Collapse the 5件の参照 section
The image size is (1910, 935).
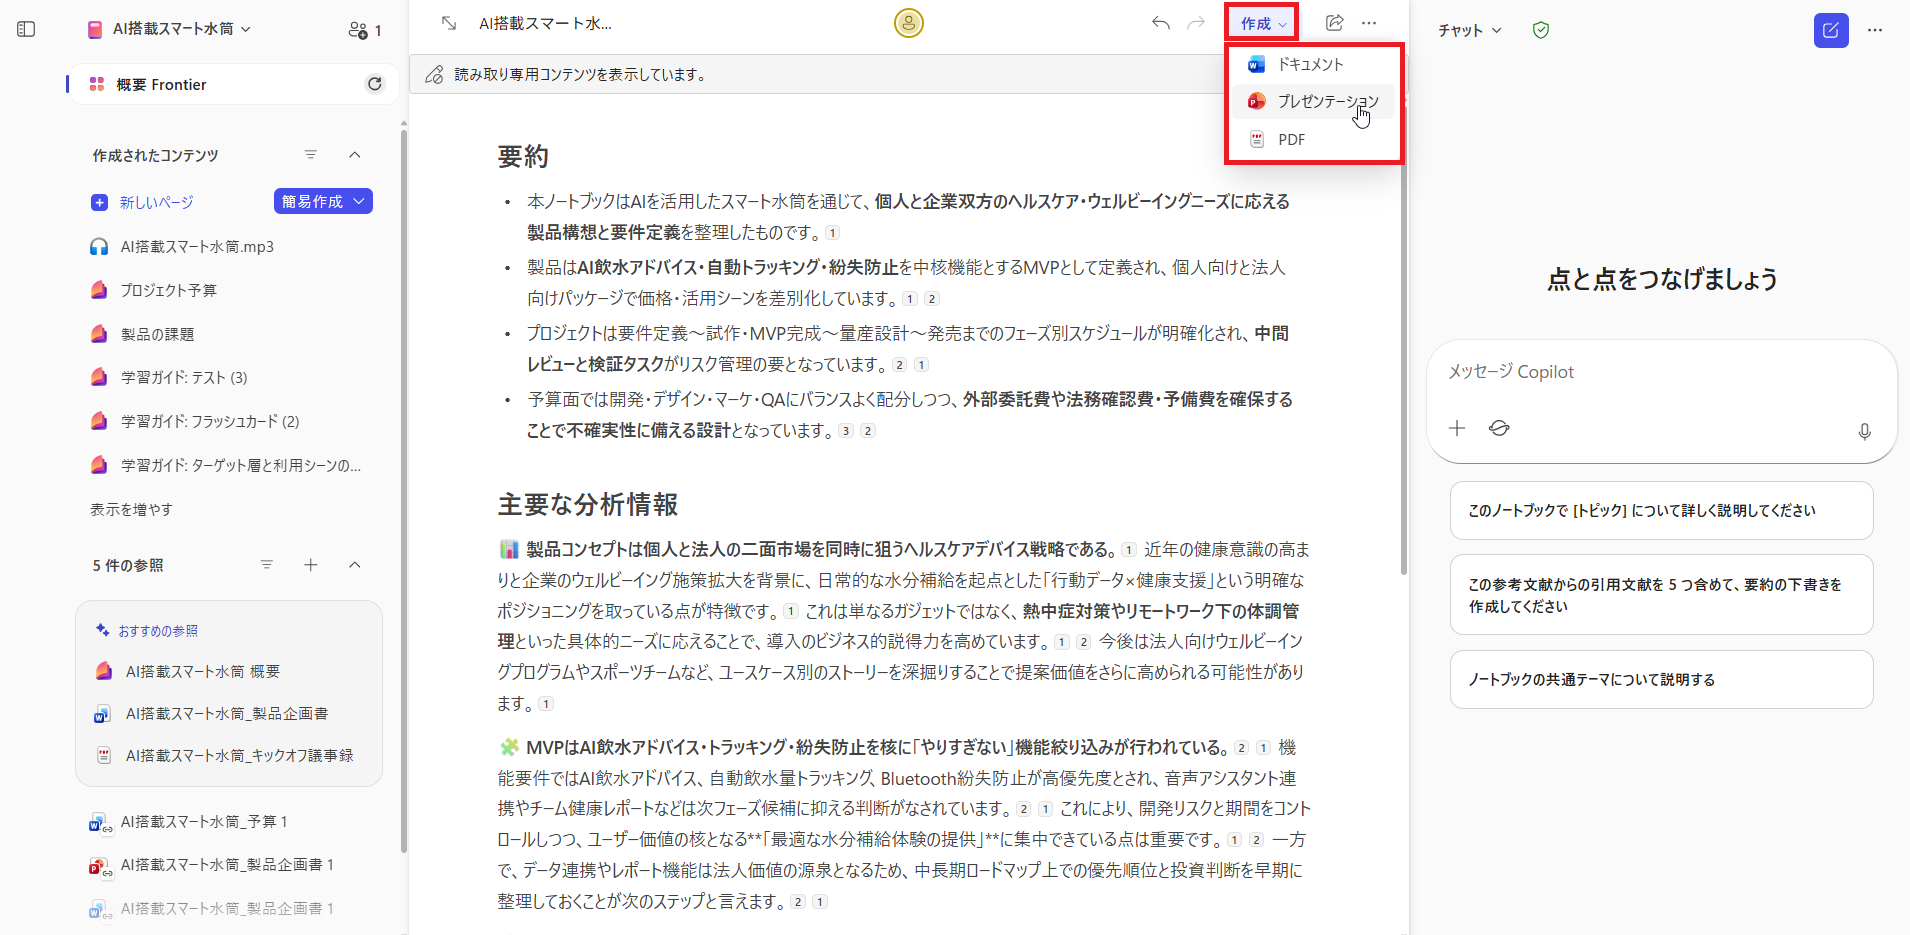click(355, 564)
